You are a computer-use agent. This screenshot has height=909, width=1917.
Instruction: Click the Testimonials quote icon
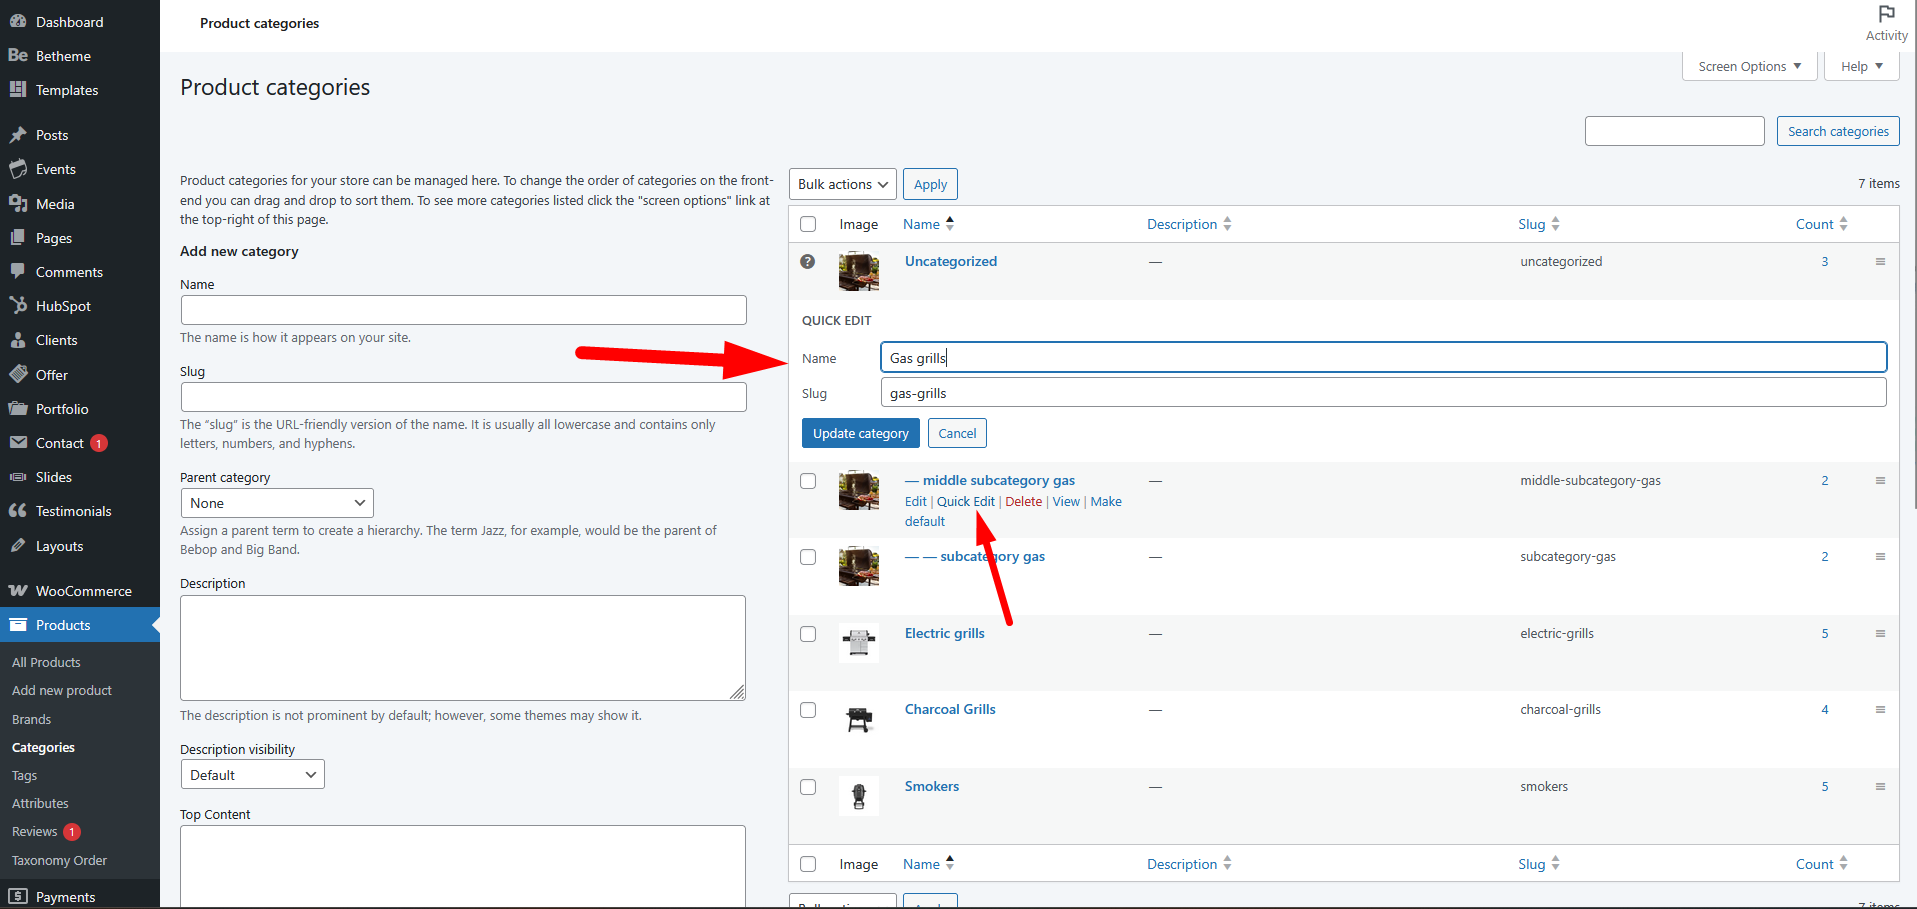pos(18,511)
